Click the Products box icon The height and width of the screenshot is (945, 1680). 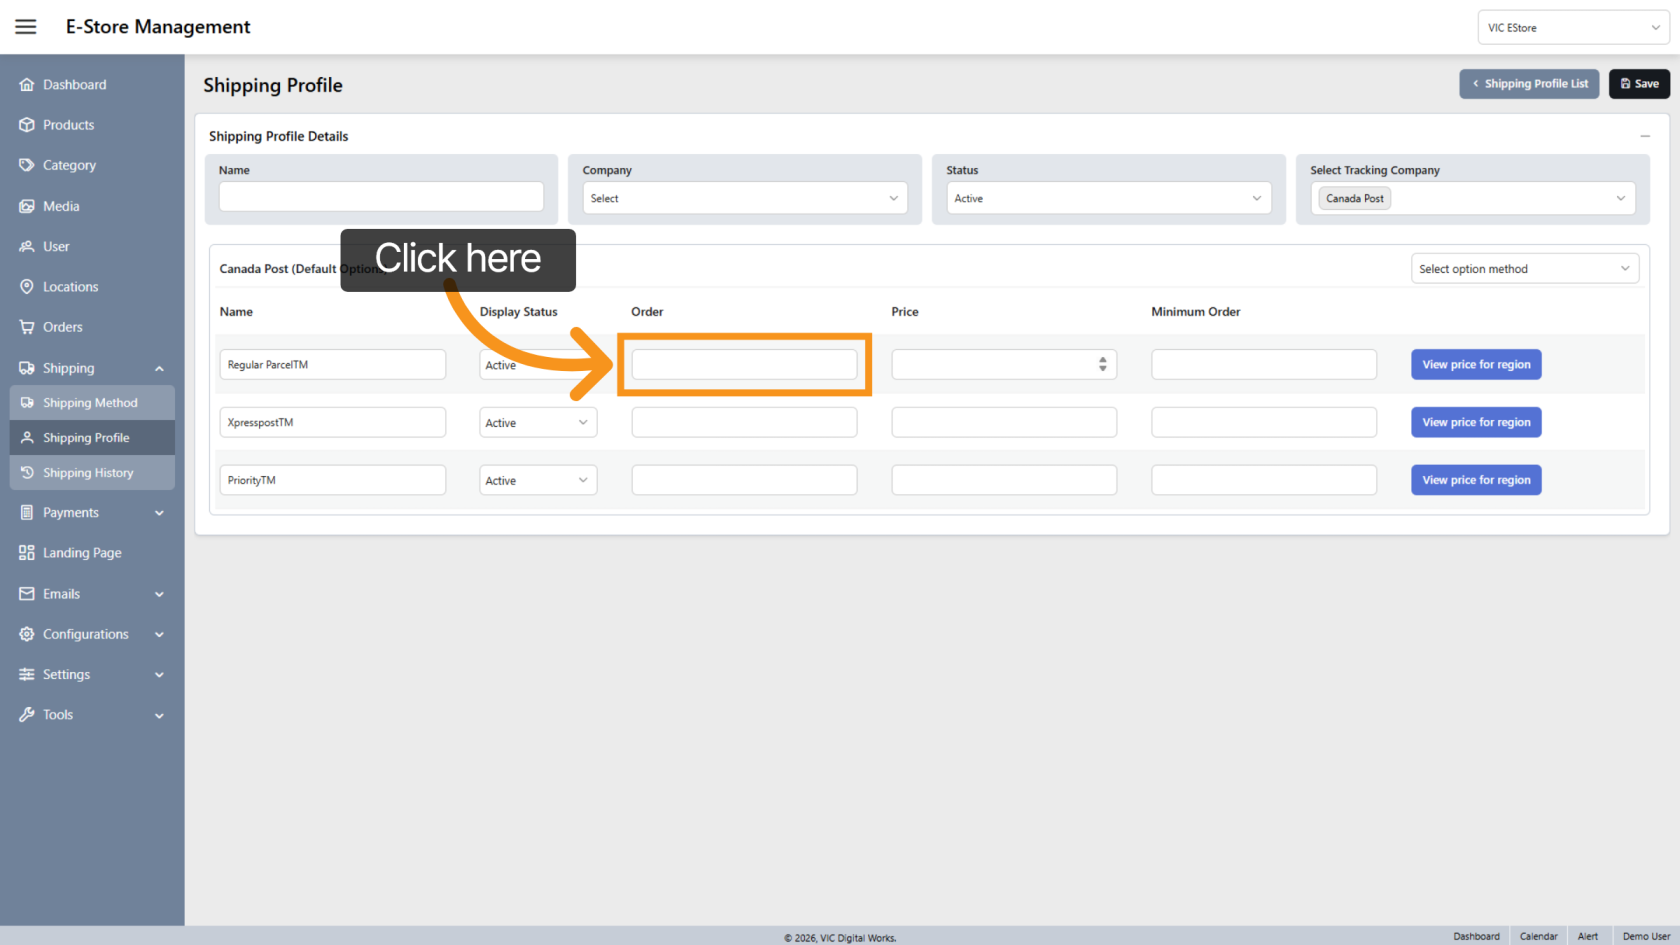pyautogui.click(x=27, y=125)
